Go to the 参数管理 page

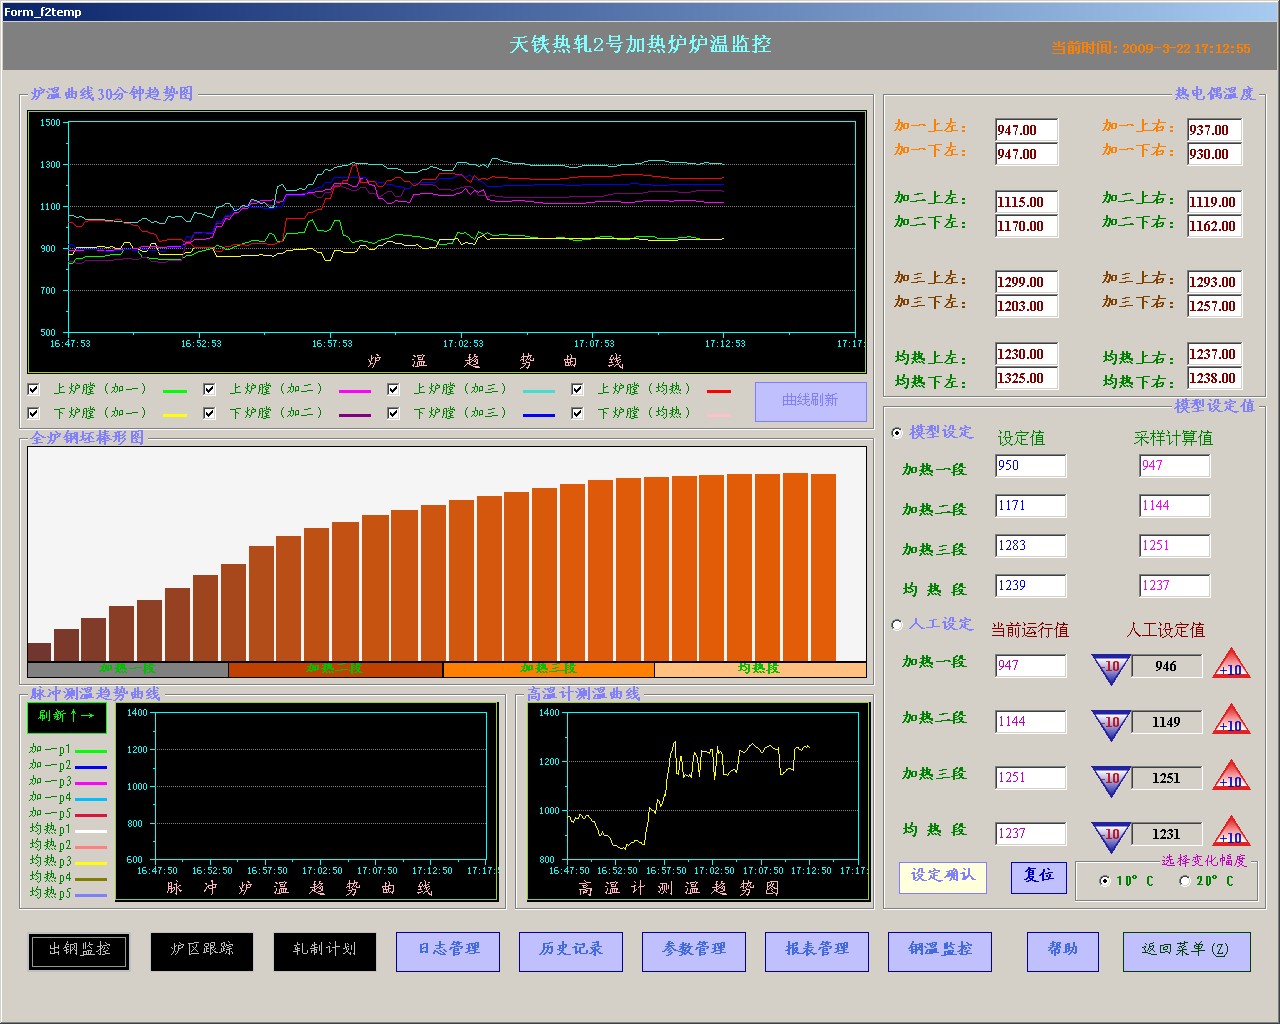tap(693, 951)
